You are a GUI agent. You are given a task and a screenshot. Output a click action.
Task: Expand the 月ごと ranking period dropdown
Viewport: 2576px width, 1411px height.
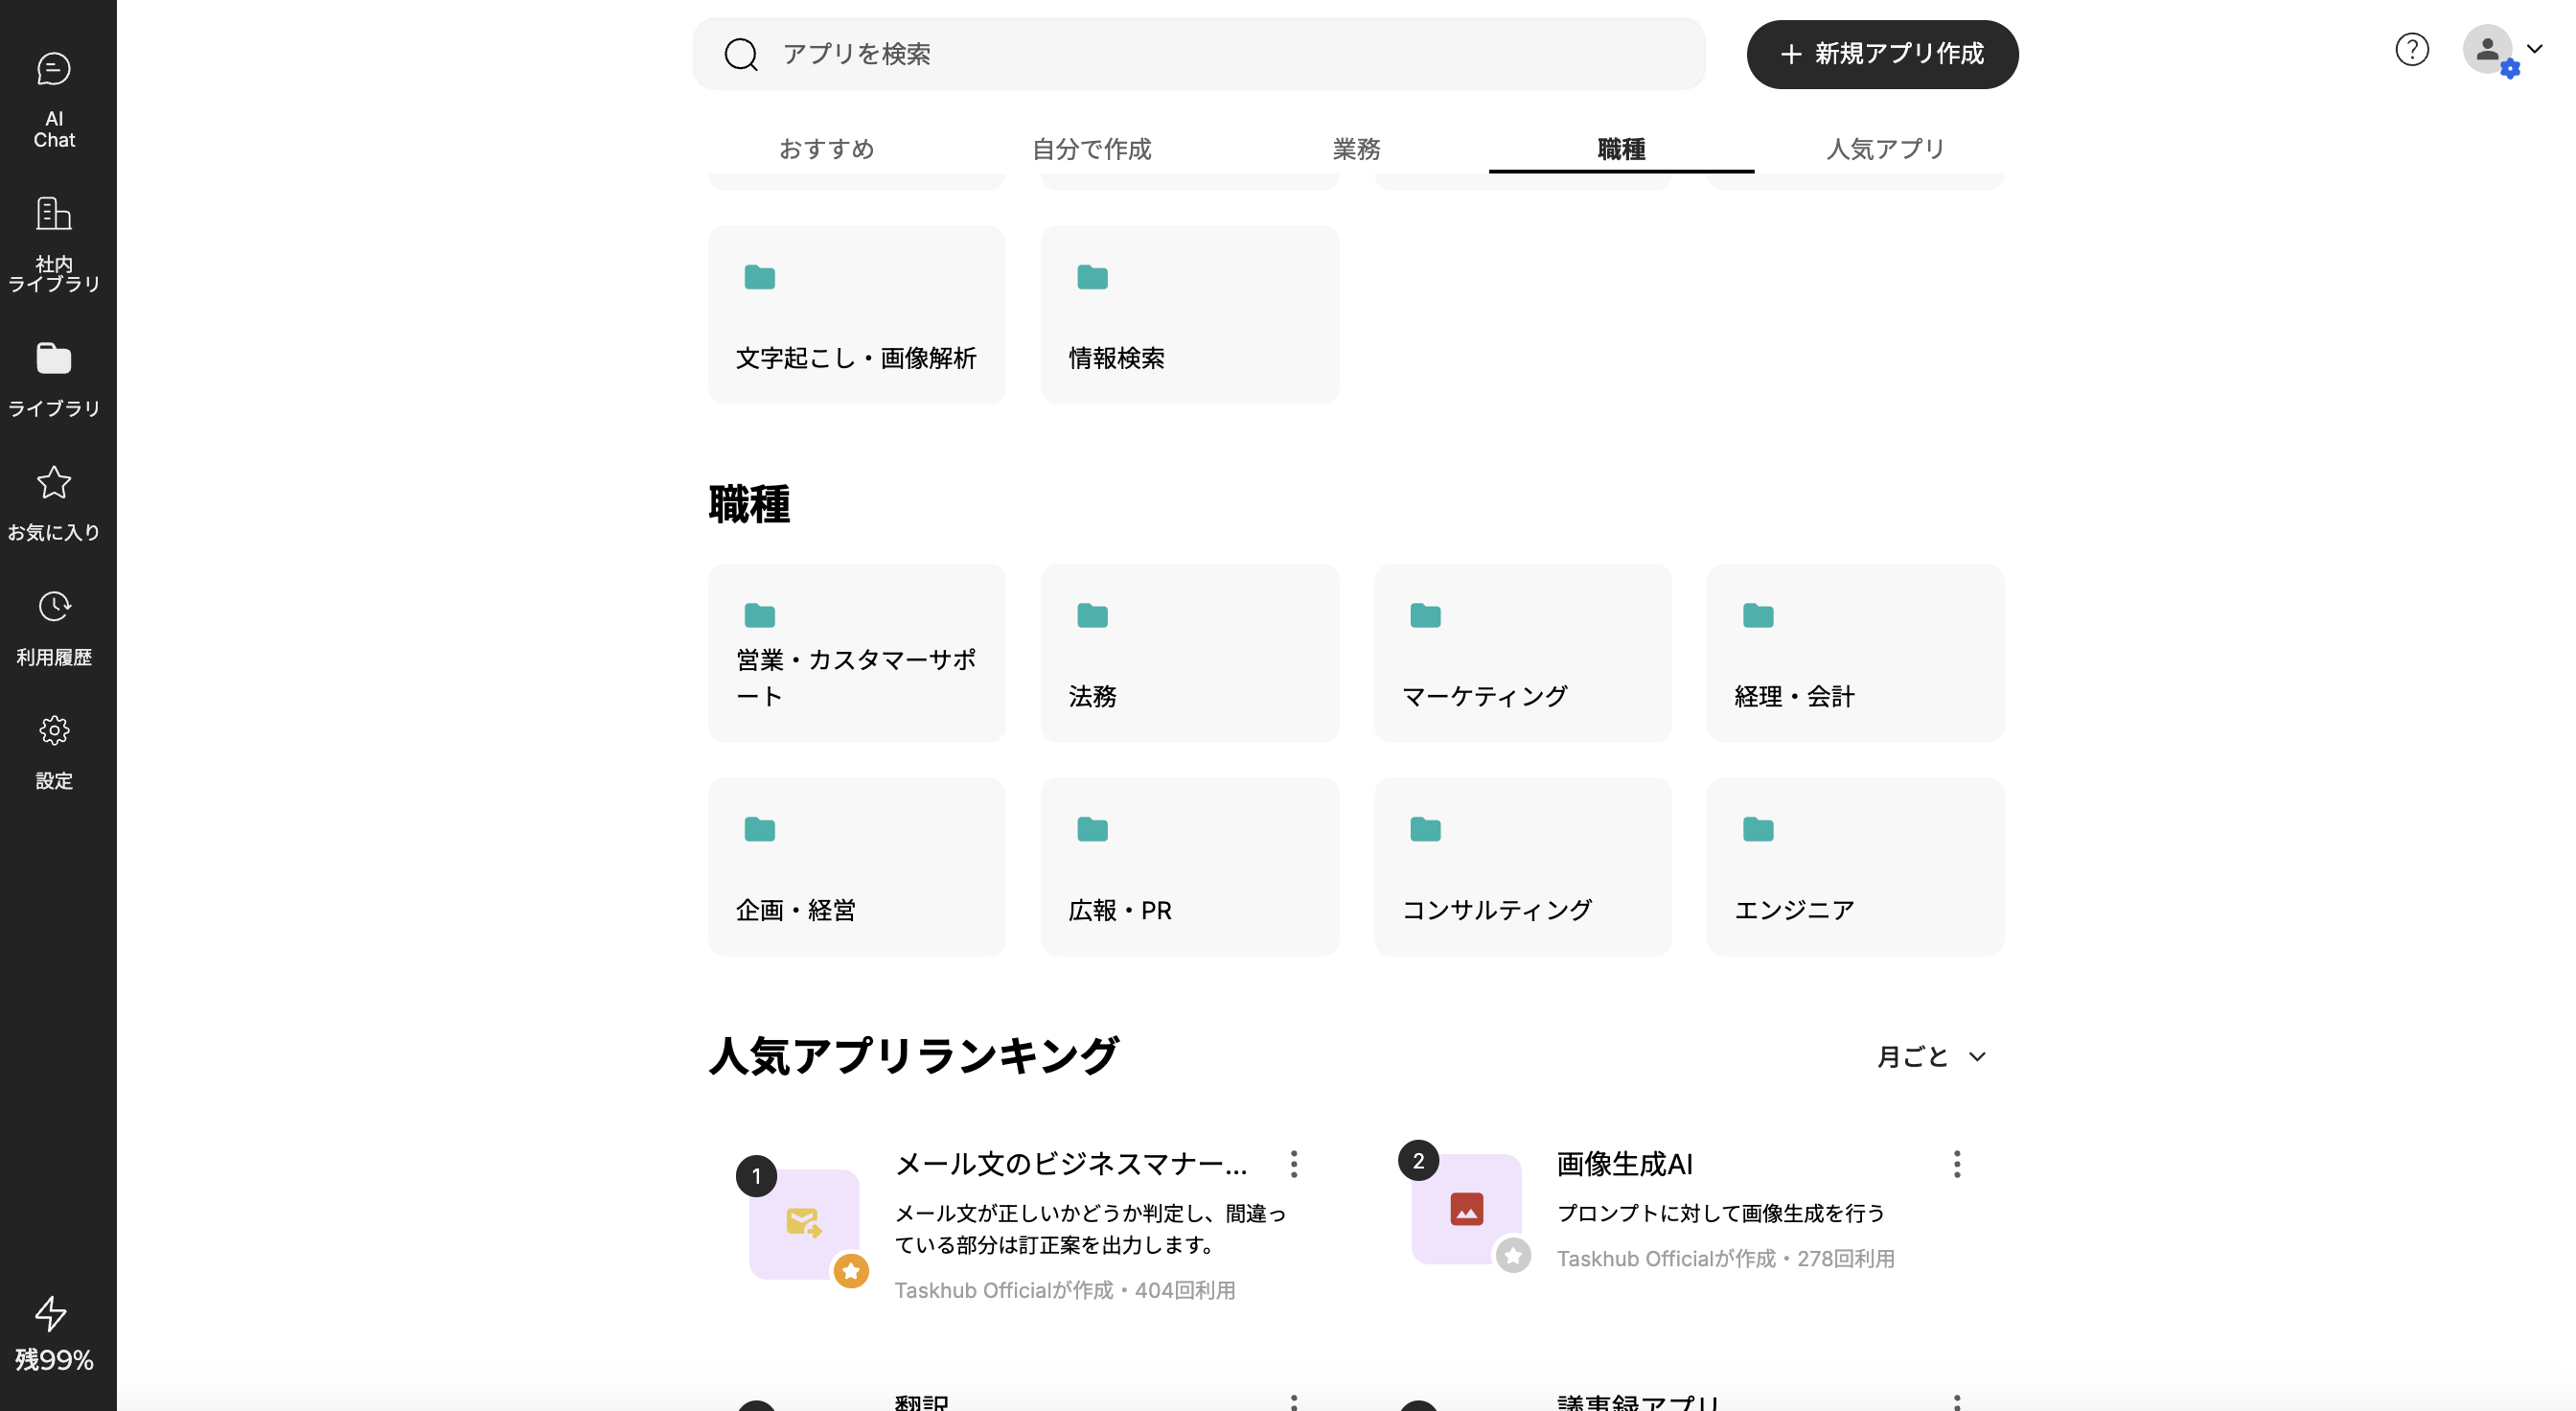(x=1931, y=1056)
